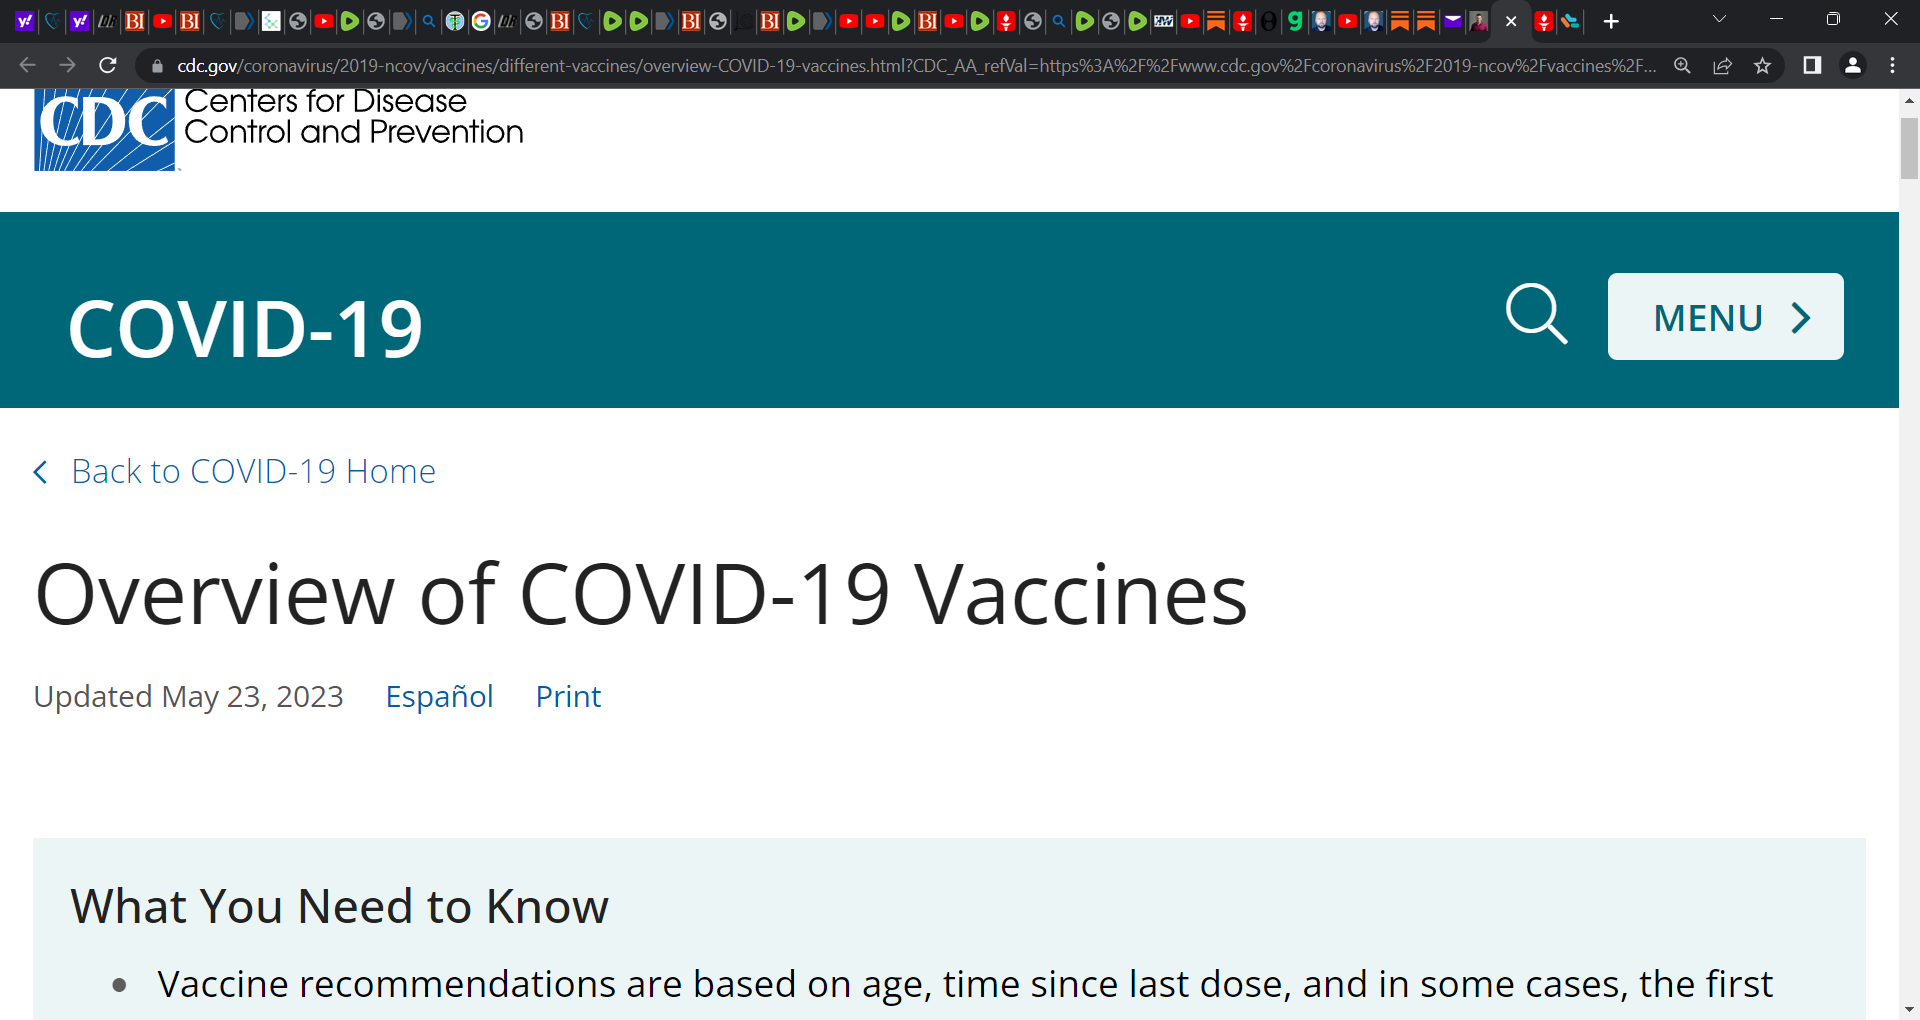Open Chrome's three-dot menu
Screen dimensions: 1920x1020
[x=1892, y=66]
